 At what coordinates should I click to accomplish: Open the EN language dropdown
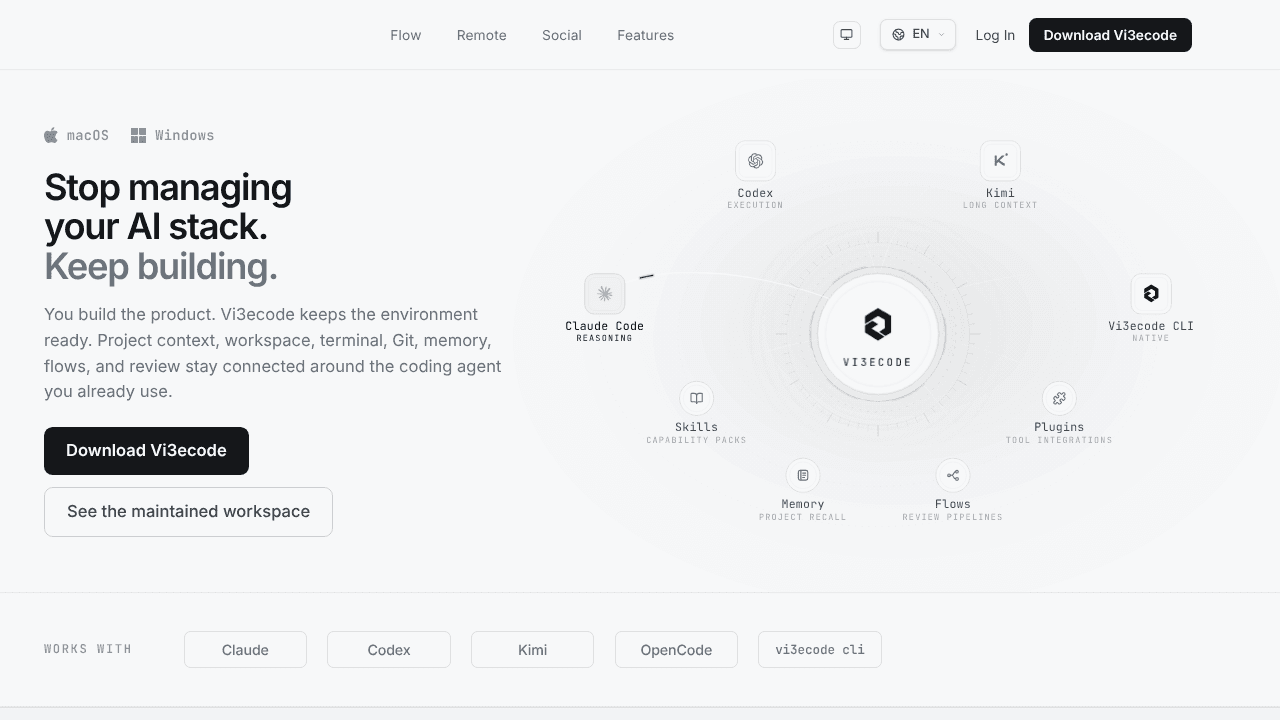pos(918,35)
